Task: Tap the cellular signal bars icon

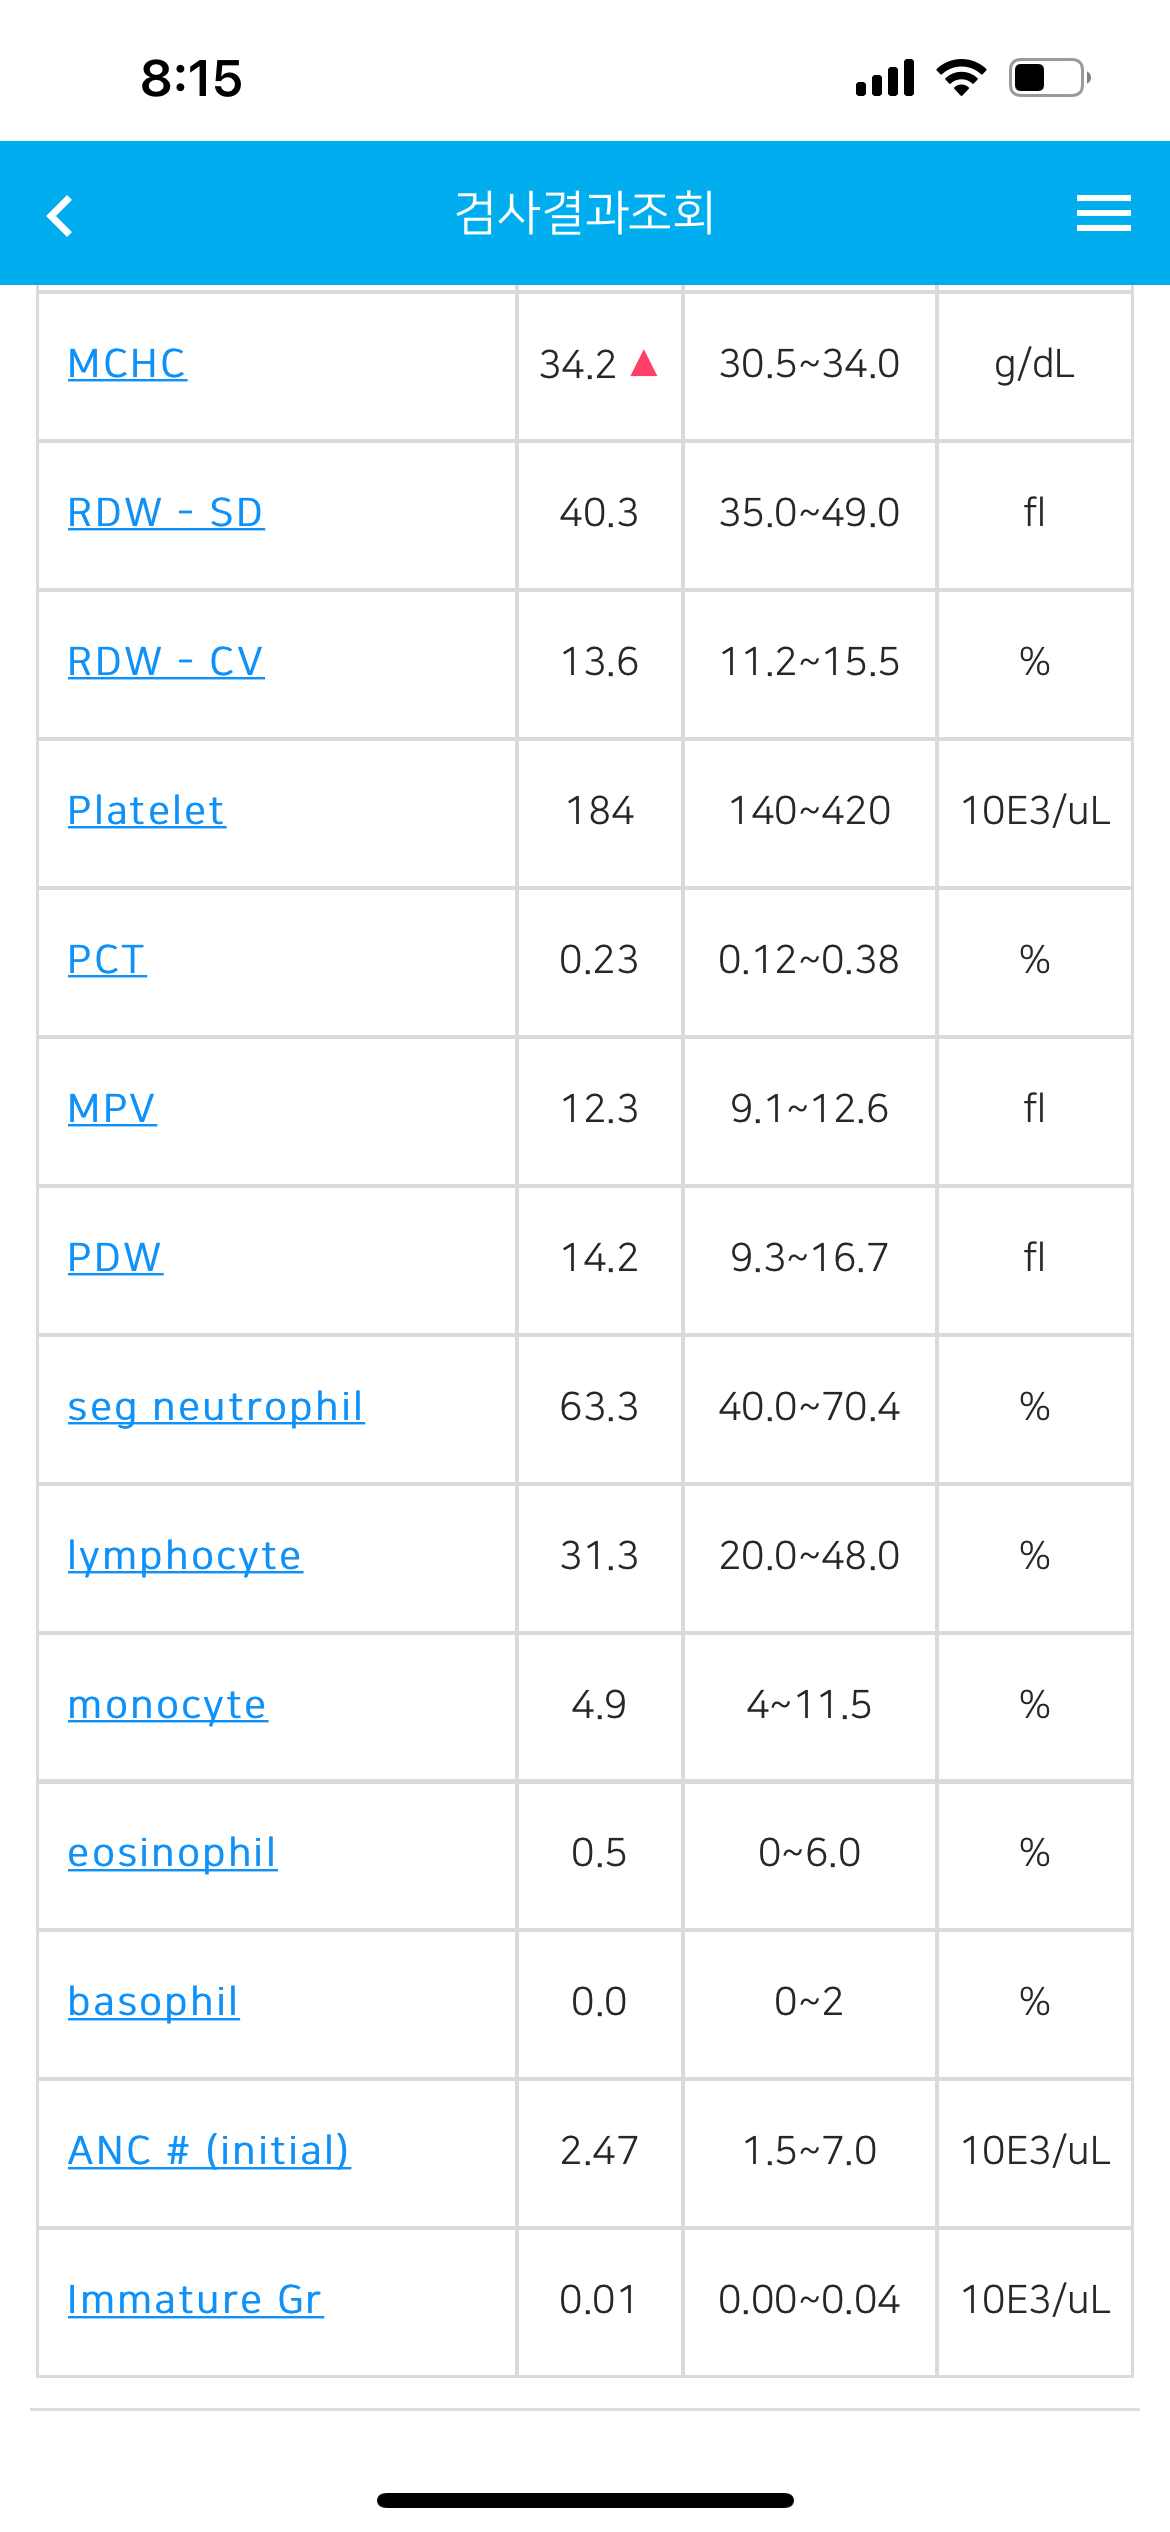Action: (885, 77)
